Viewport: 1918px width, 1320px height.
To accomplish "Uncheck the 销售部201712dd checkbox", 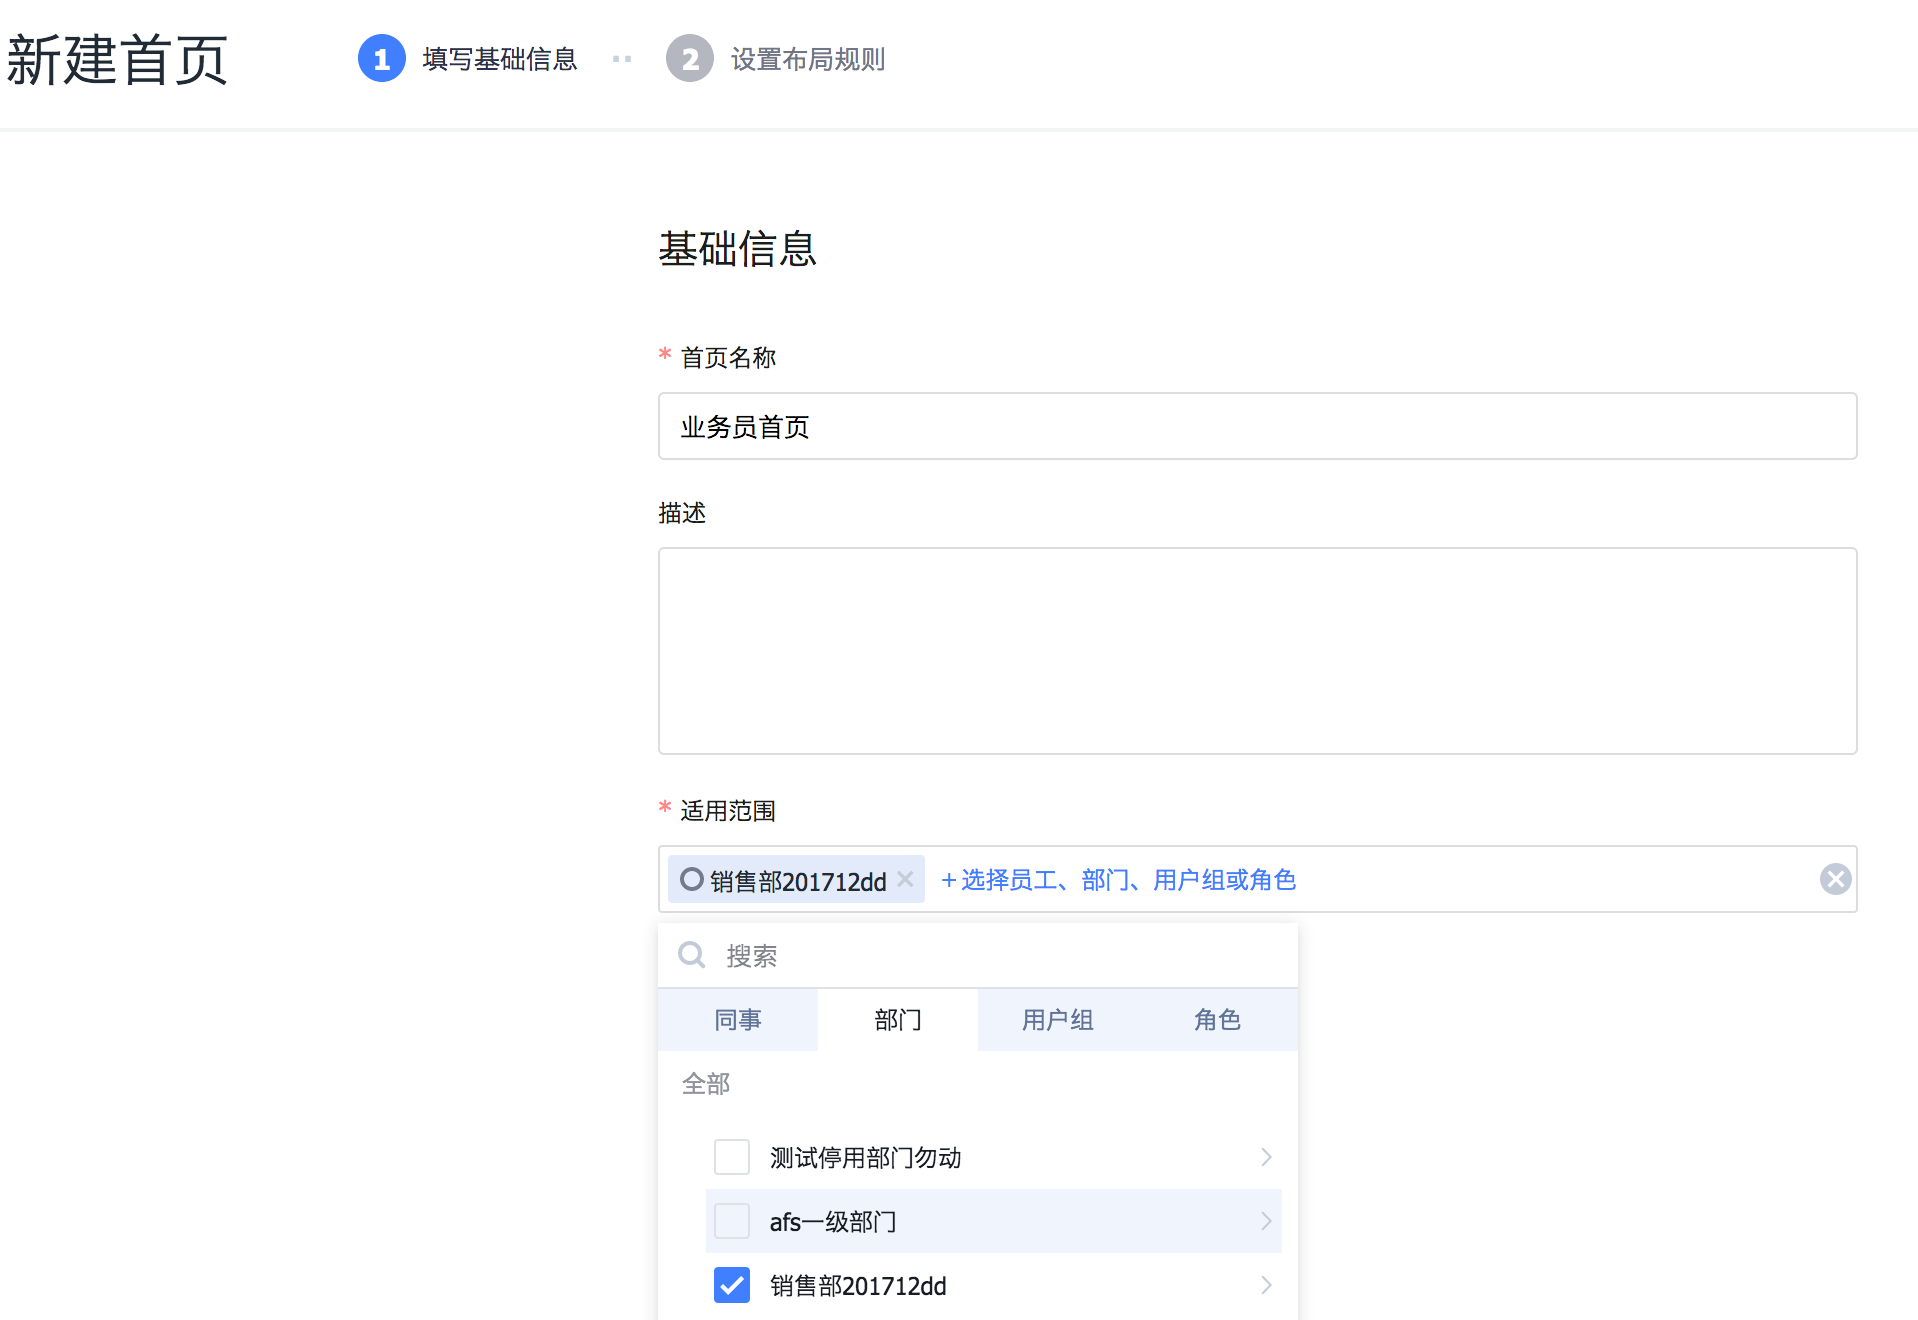I will coord(732,1285).
